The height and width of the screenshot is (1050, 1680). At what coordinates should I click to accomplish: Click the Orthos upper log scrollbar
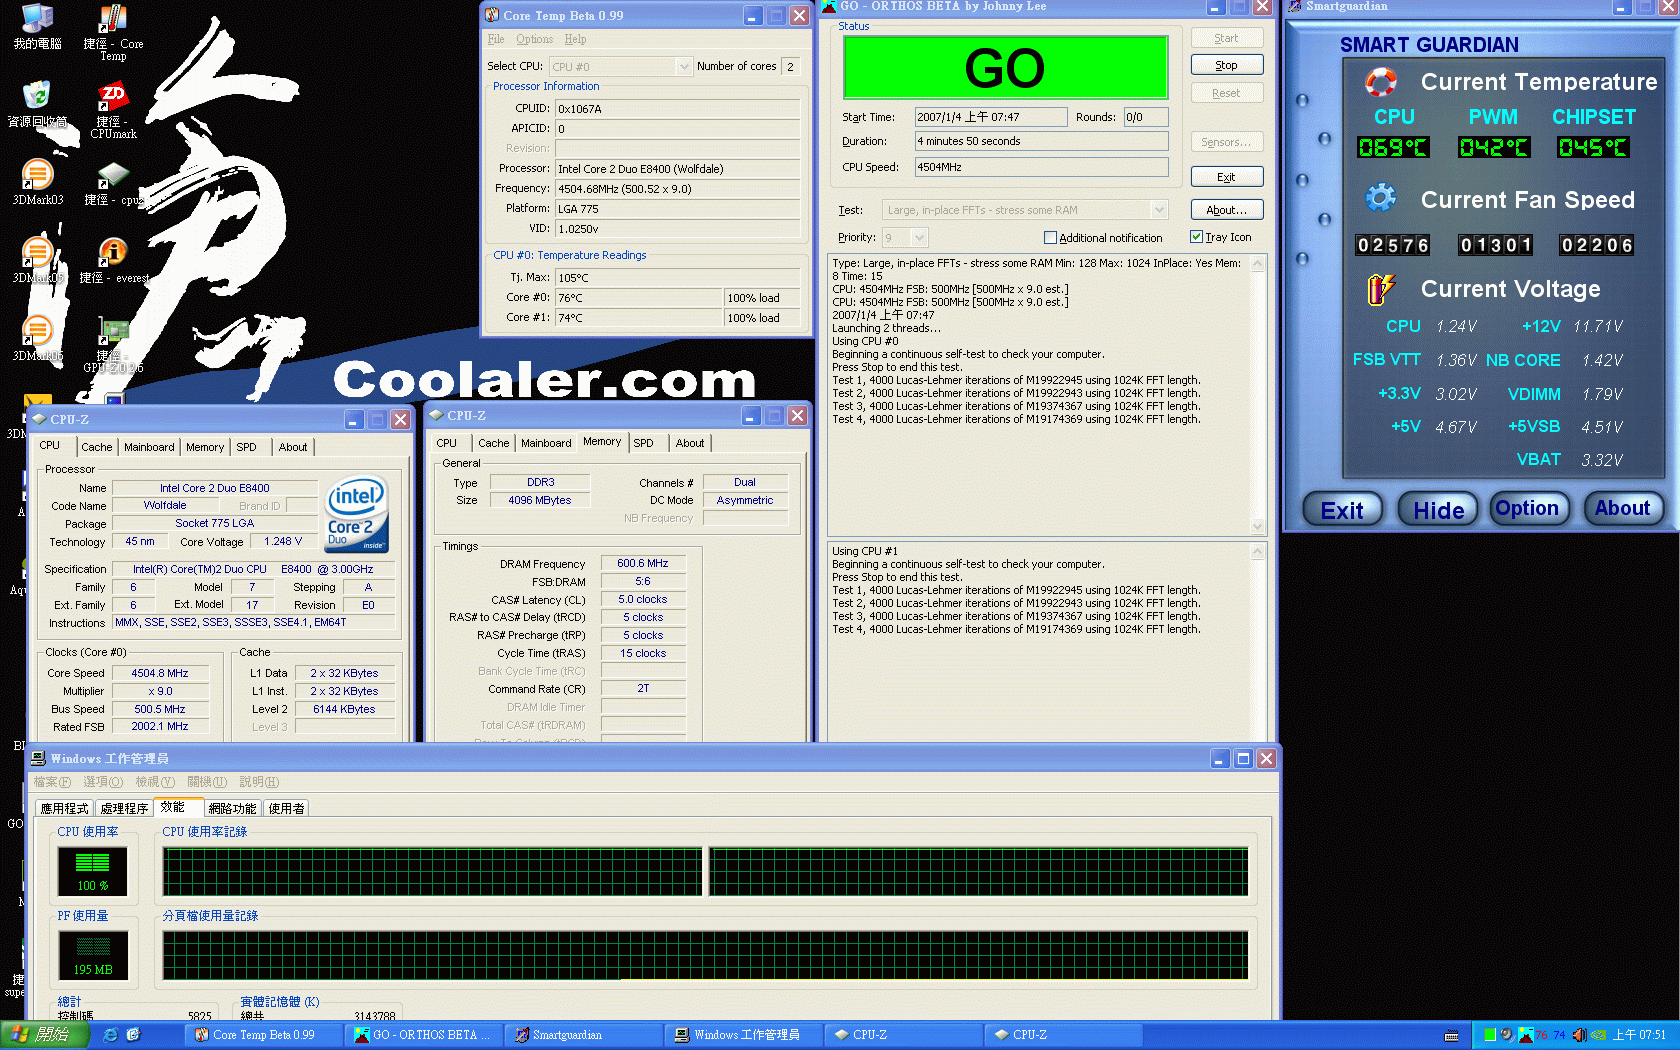[1258, 394]
